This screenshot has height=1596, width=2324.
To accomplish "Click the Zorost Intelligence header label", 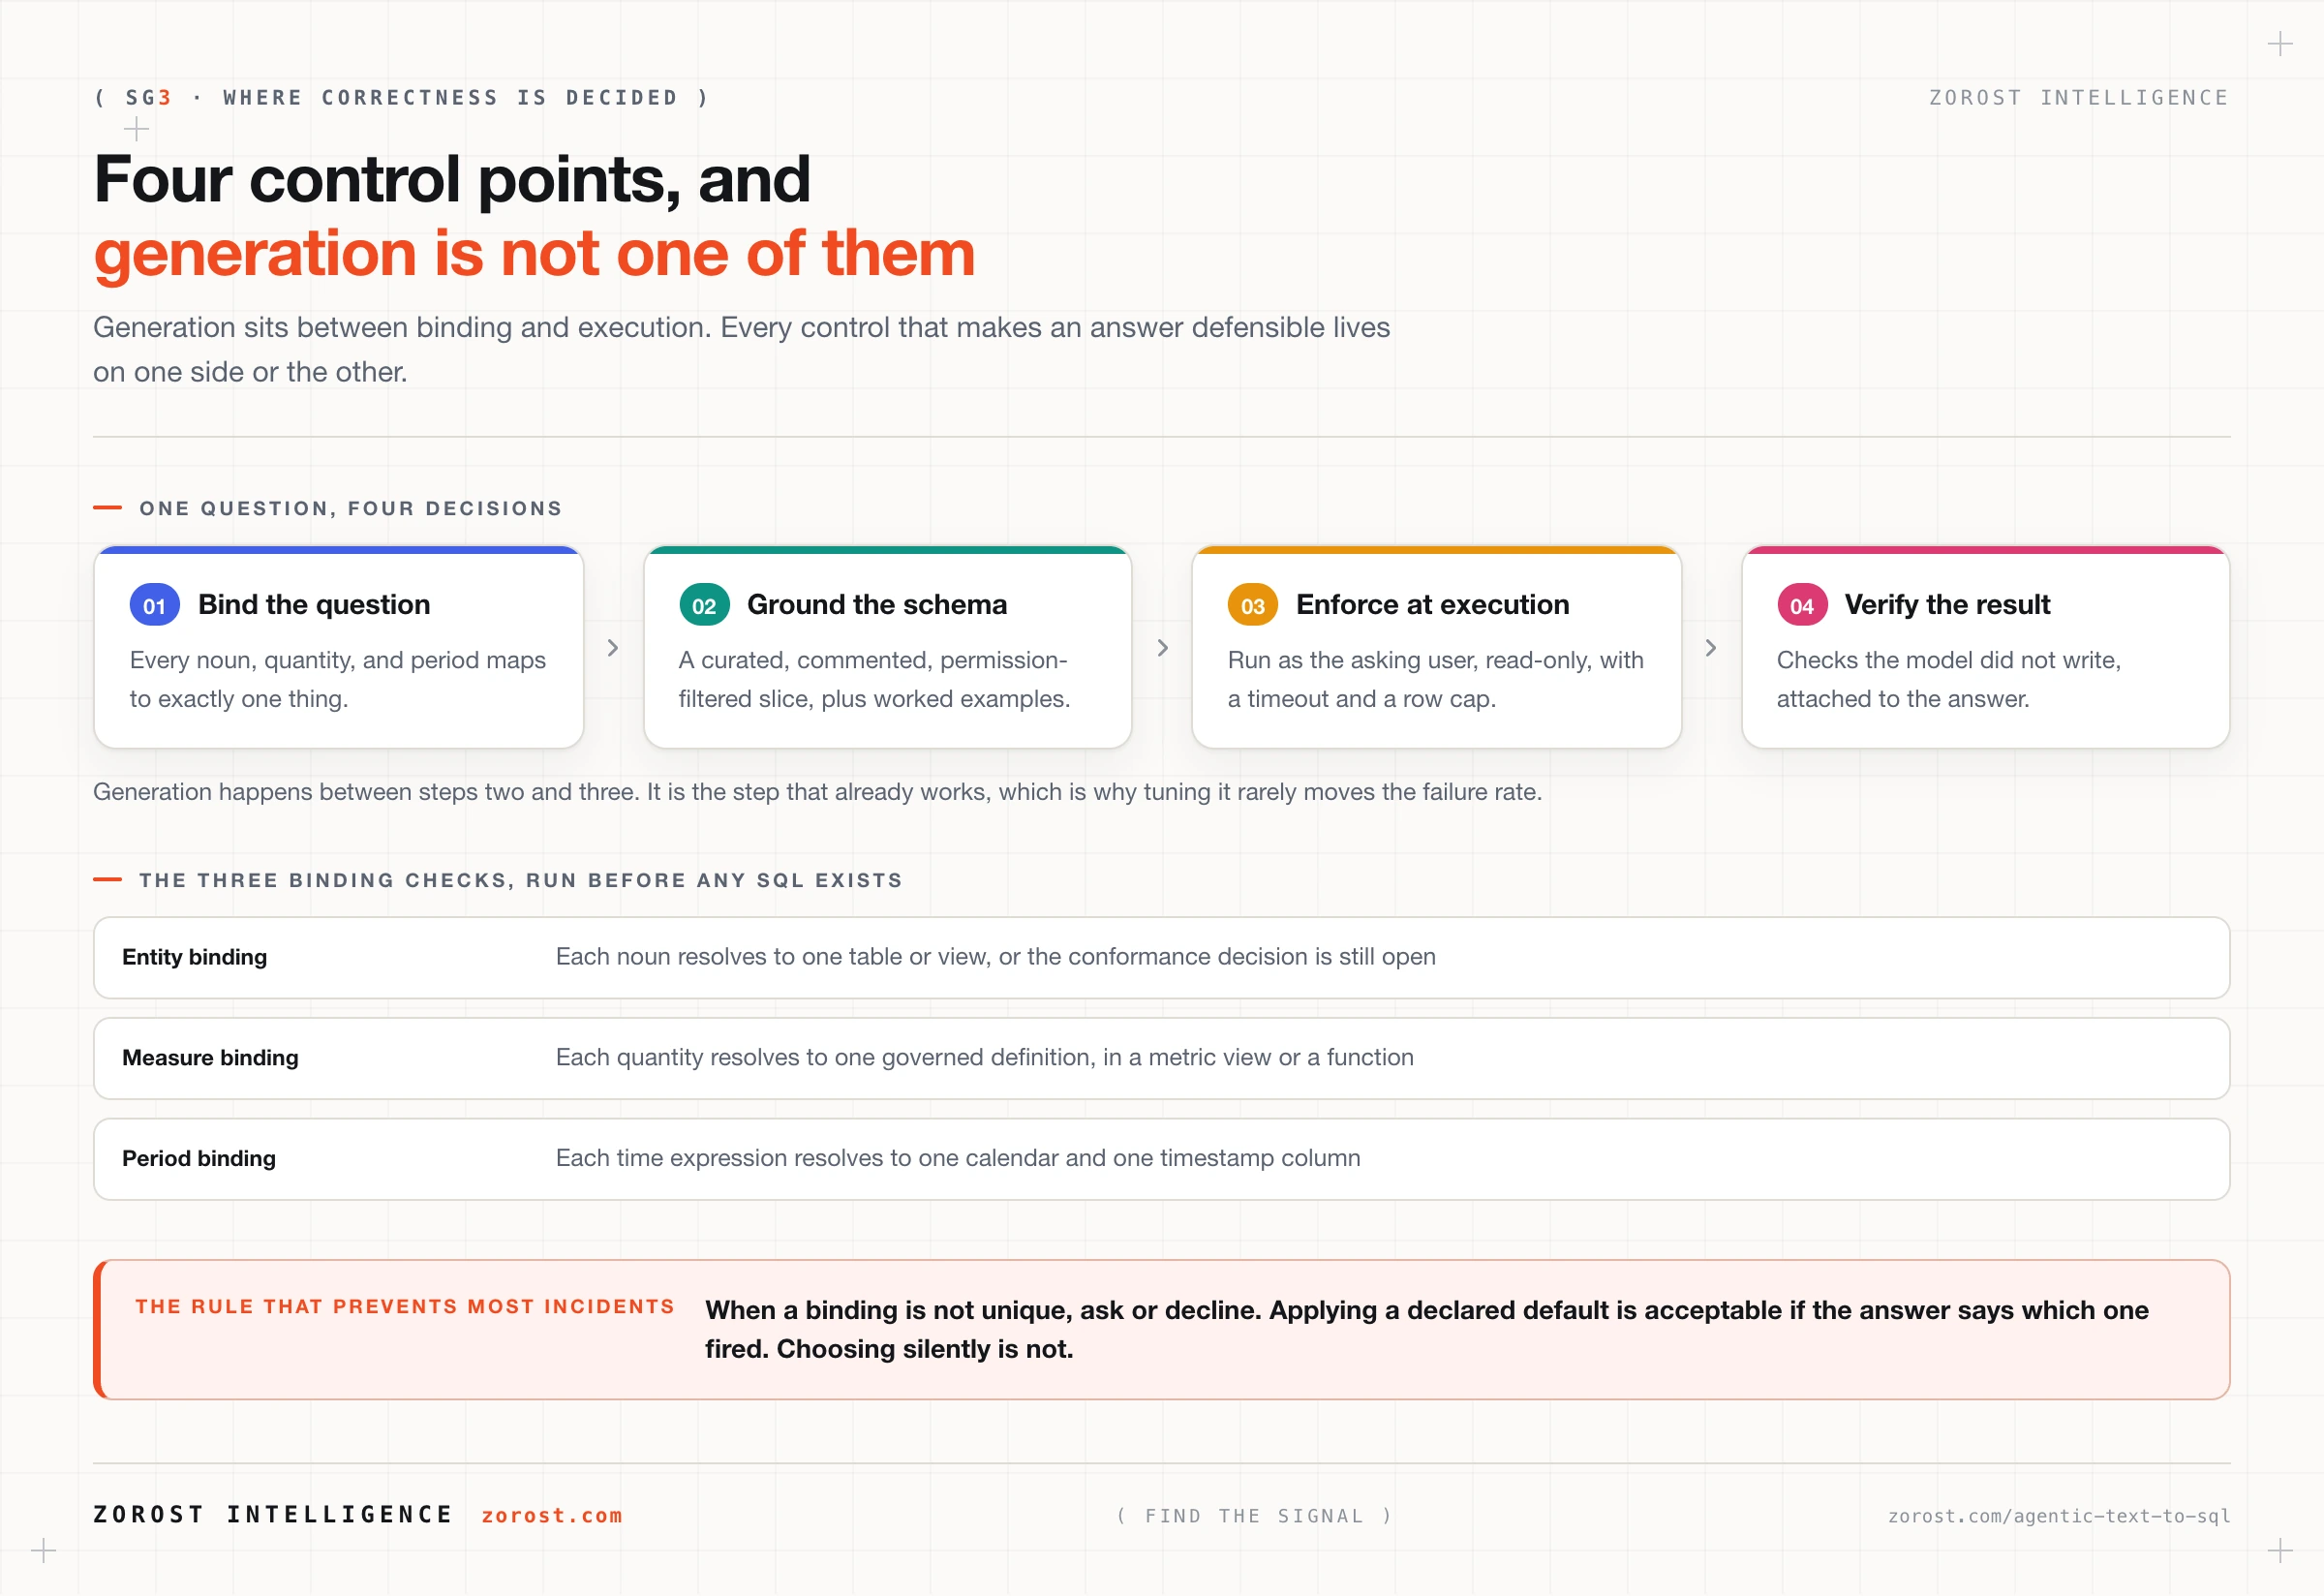I will (x=2079, y=97).
